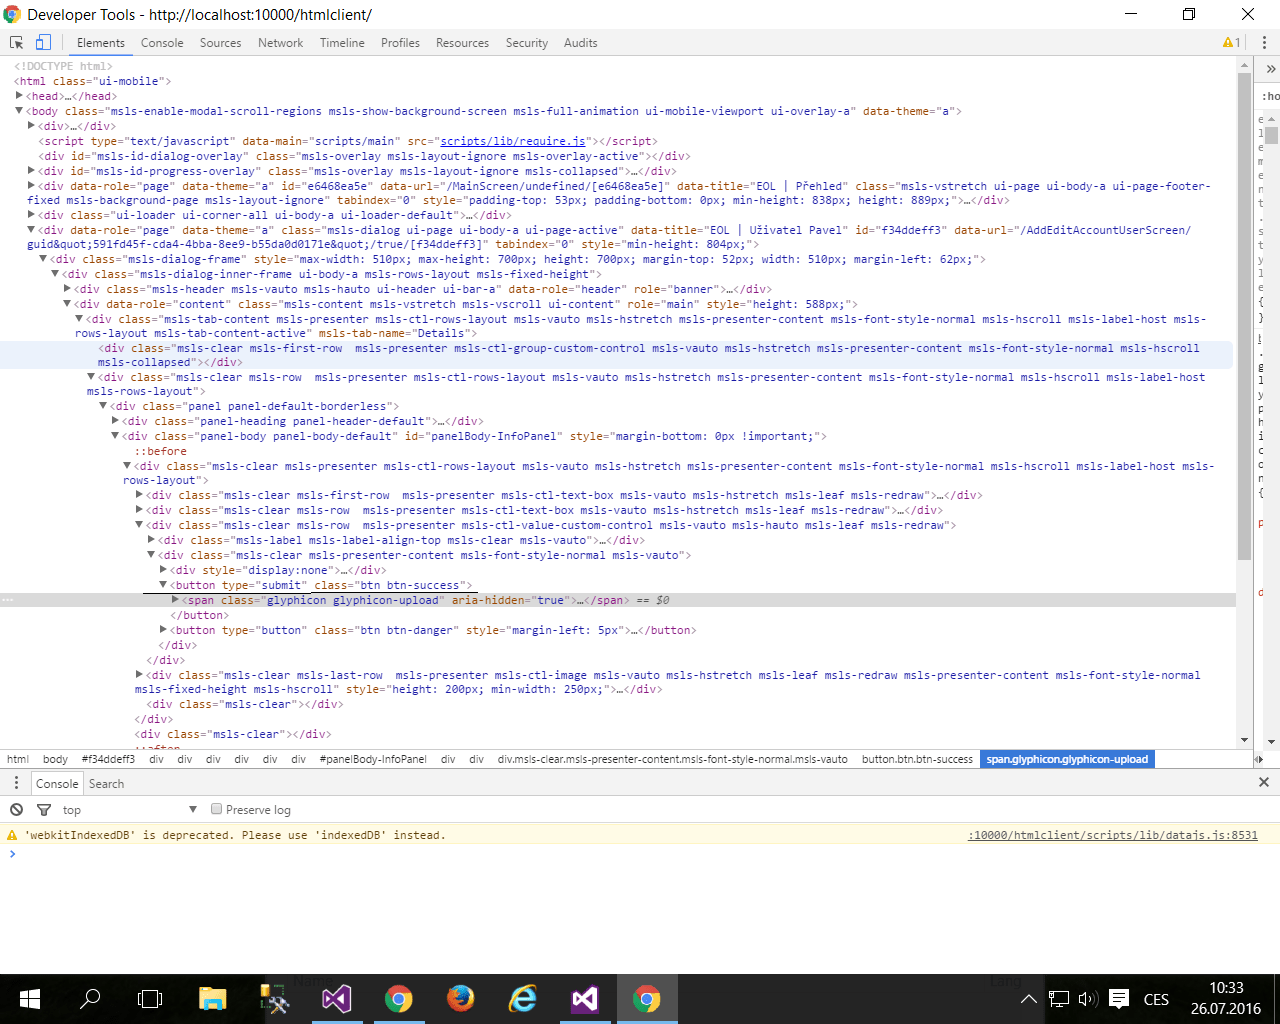Close the console drawer
This screenshot has height=1024, width=1280.
coord(1264,782)
